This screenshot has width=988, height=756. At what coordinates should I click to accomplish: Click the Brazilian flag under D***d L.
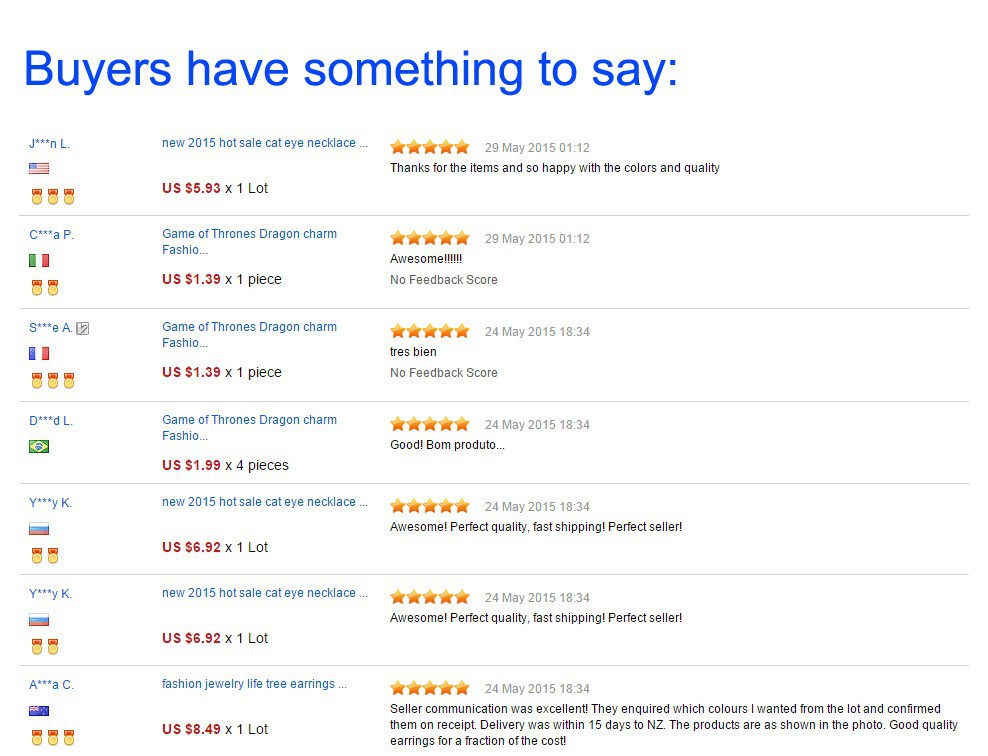[39, 446]
